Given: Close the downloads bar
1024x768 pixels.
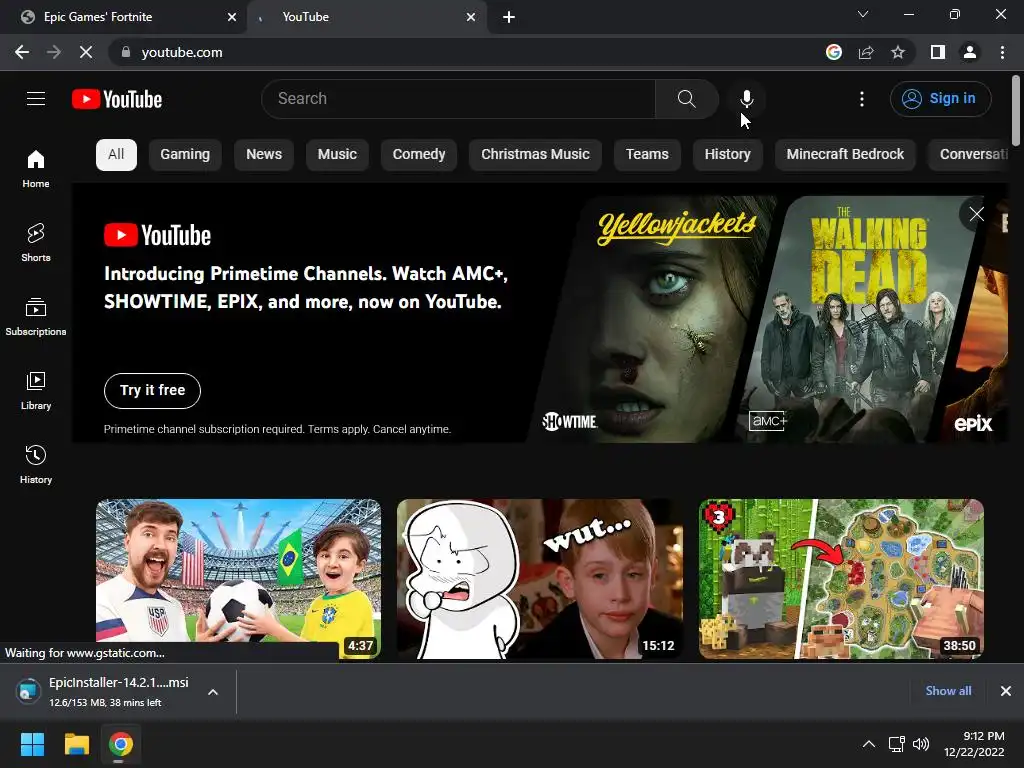Looking at the screenshot, I should coord(1006,691).
